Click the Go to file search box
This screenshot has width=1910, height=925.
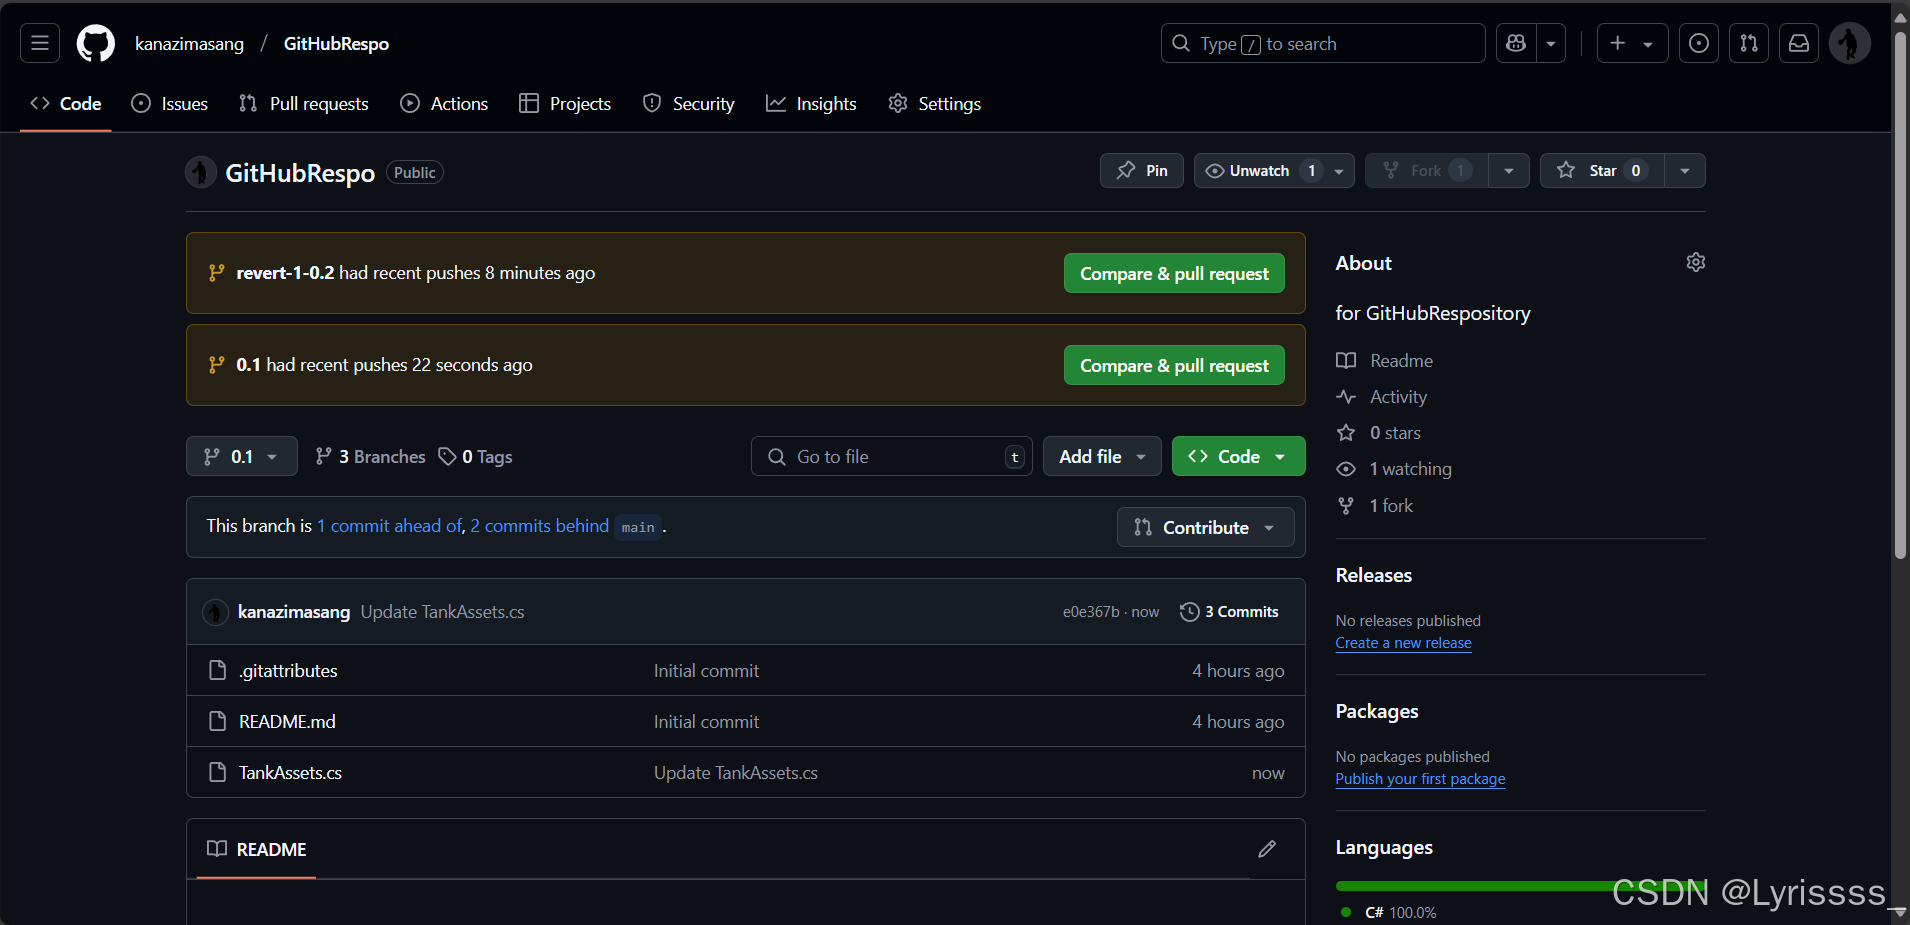pos(892,457)
